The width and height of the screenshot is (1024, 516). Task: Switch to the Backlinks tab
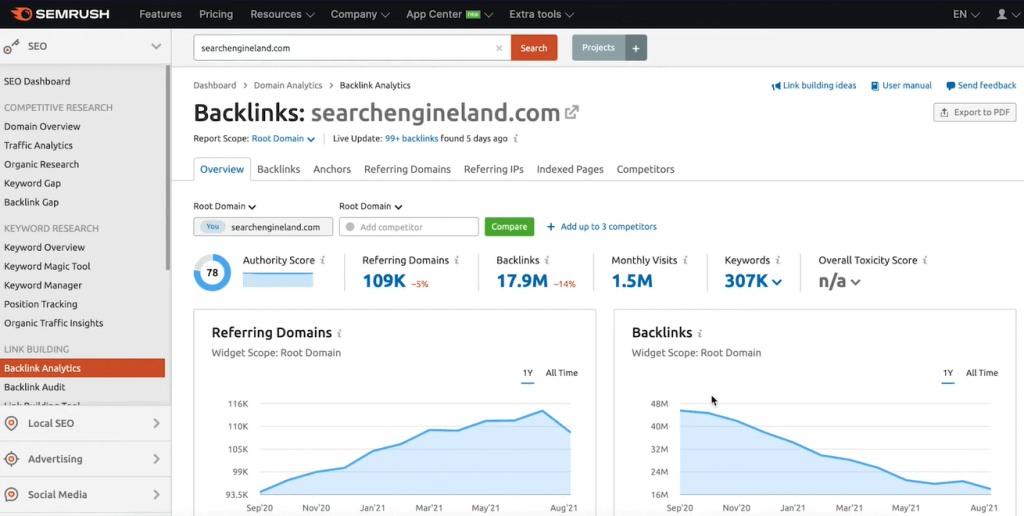pos(279,169)
